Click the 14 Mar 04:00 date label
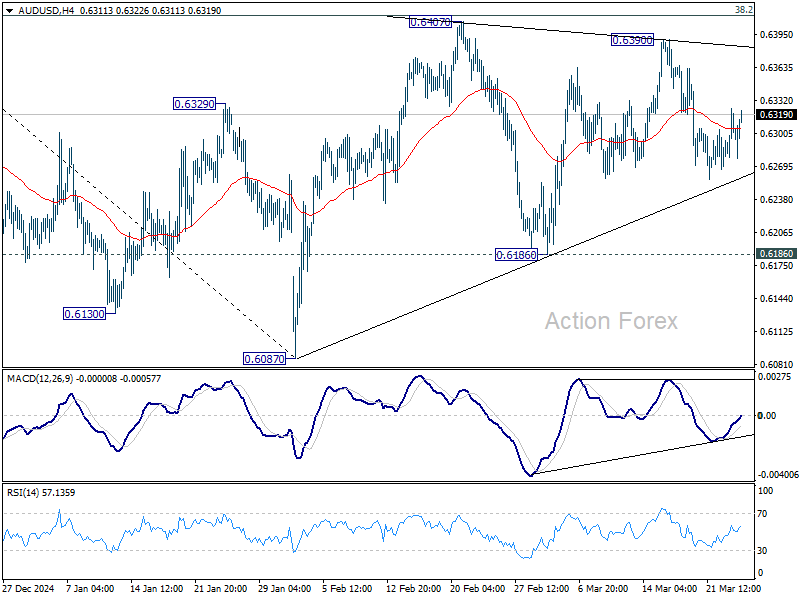 (669, 589)
